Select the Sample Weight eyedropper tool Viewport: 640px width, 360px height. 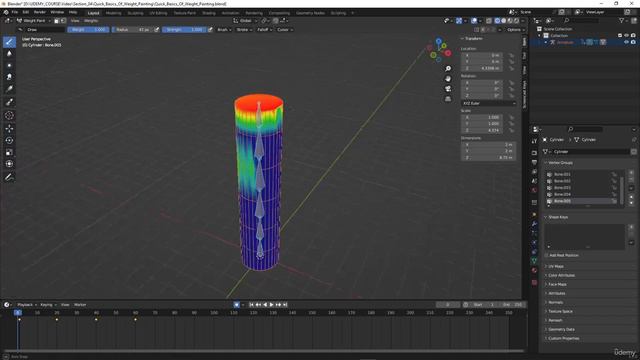click(9, 102)
